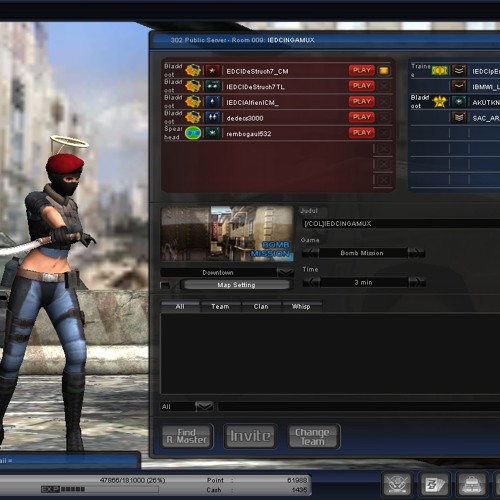This screenshot has height=500, width=500.
Task: Click the 3 min time value
Action: click(x=363, y=282)
